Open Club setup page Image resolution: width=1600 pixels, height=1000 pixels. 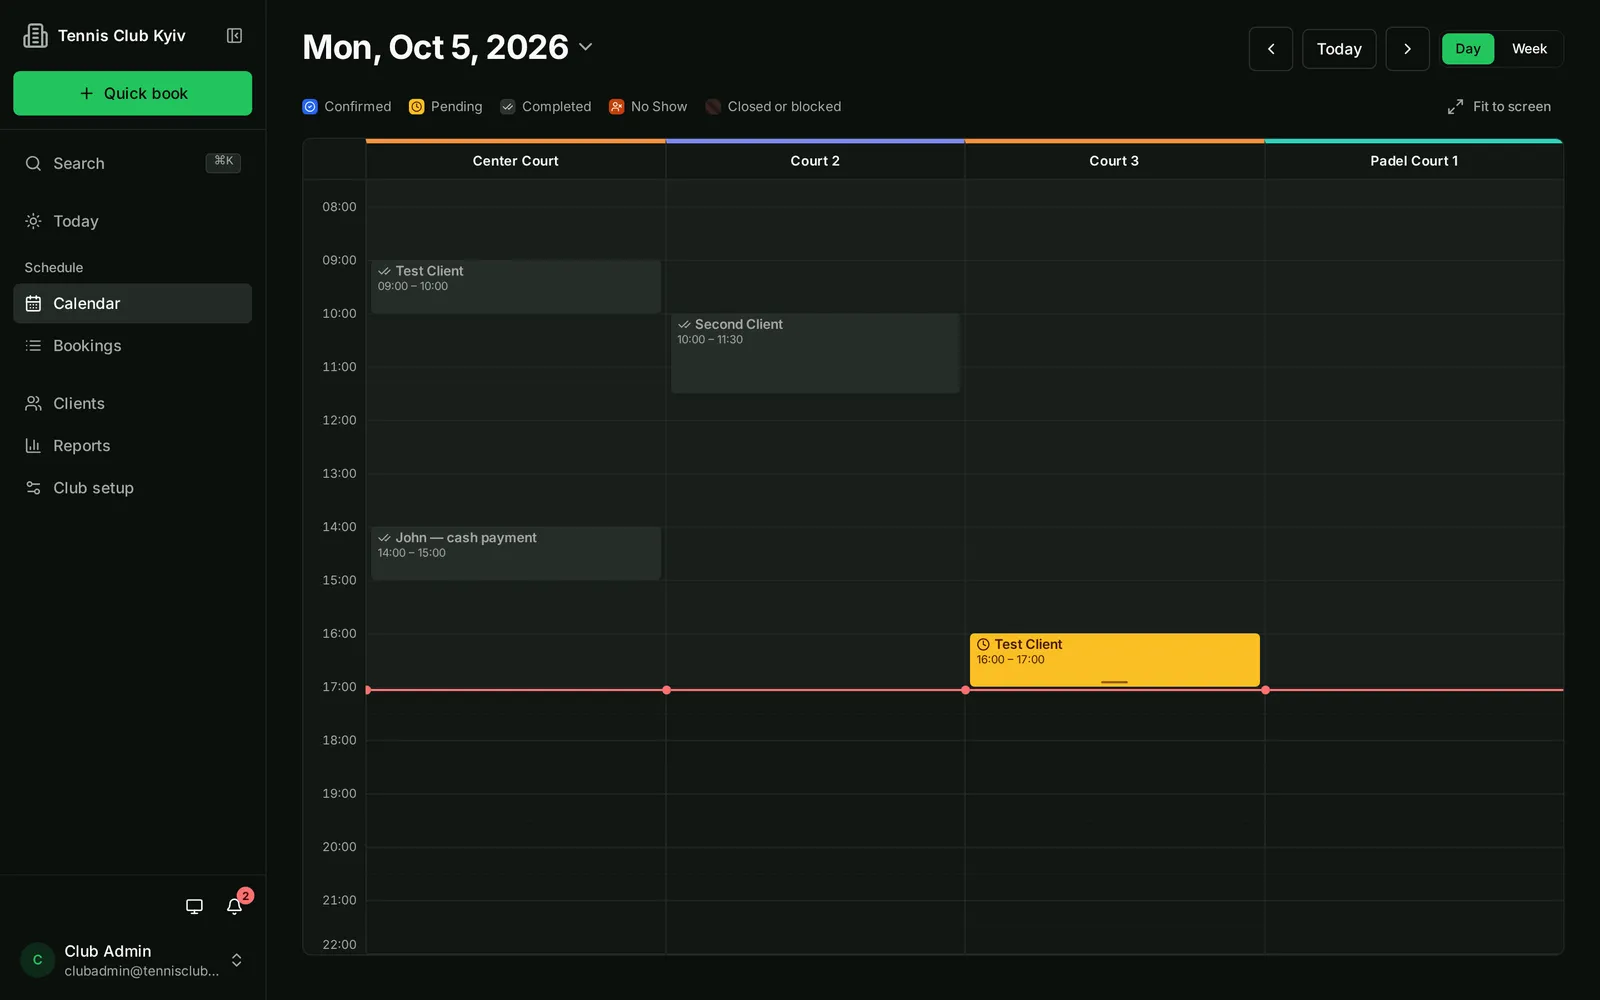tap(132, 488)
